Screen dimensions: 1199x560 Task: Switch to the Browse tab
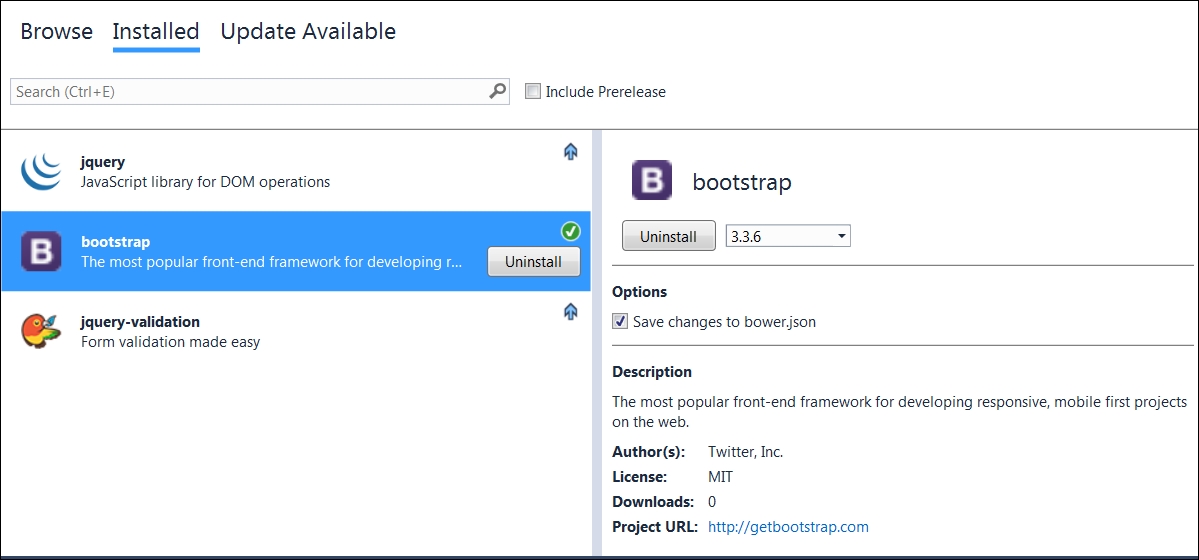[x=57, y=31]
